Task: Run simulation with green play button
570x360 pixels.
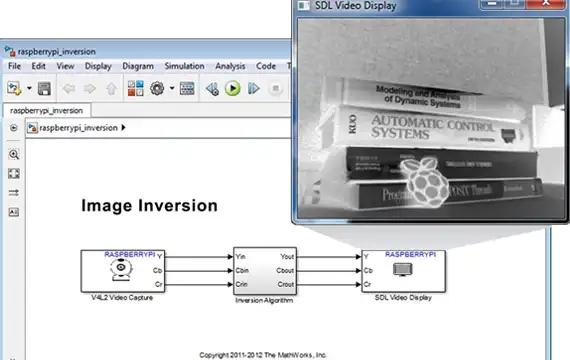Action: [x=233, y=88]
